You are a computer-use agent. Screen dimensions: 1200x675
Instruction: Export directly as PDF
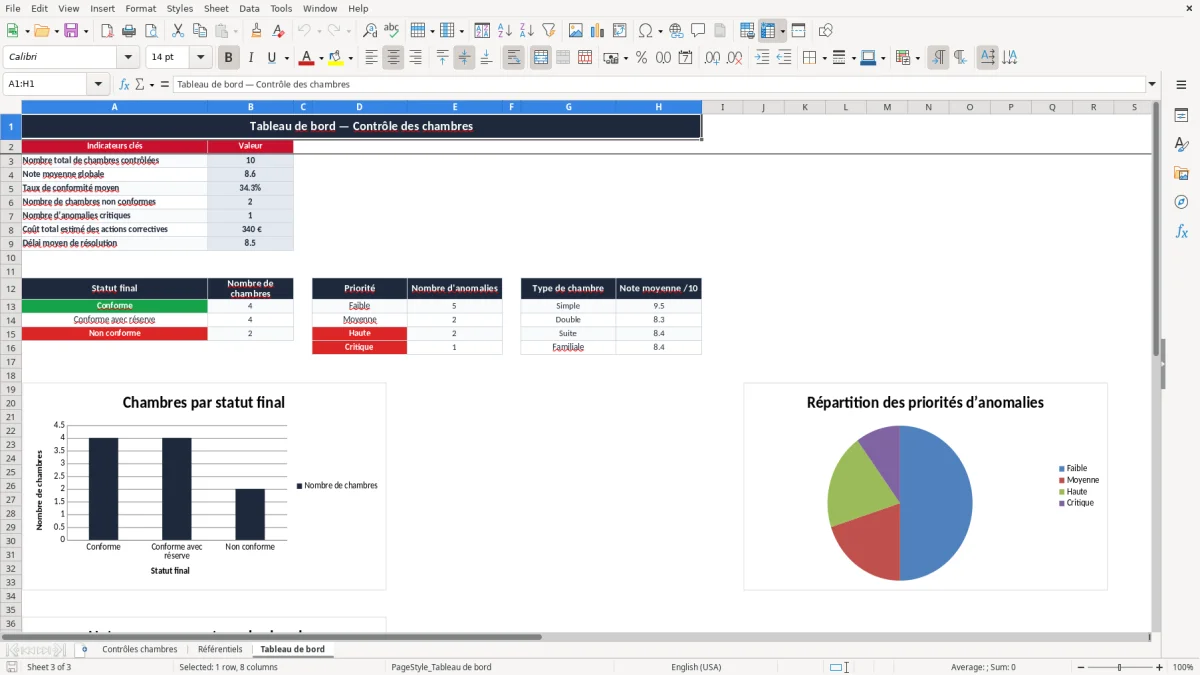(x=107, y=31)
